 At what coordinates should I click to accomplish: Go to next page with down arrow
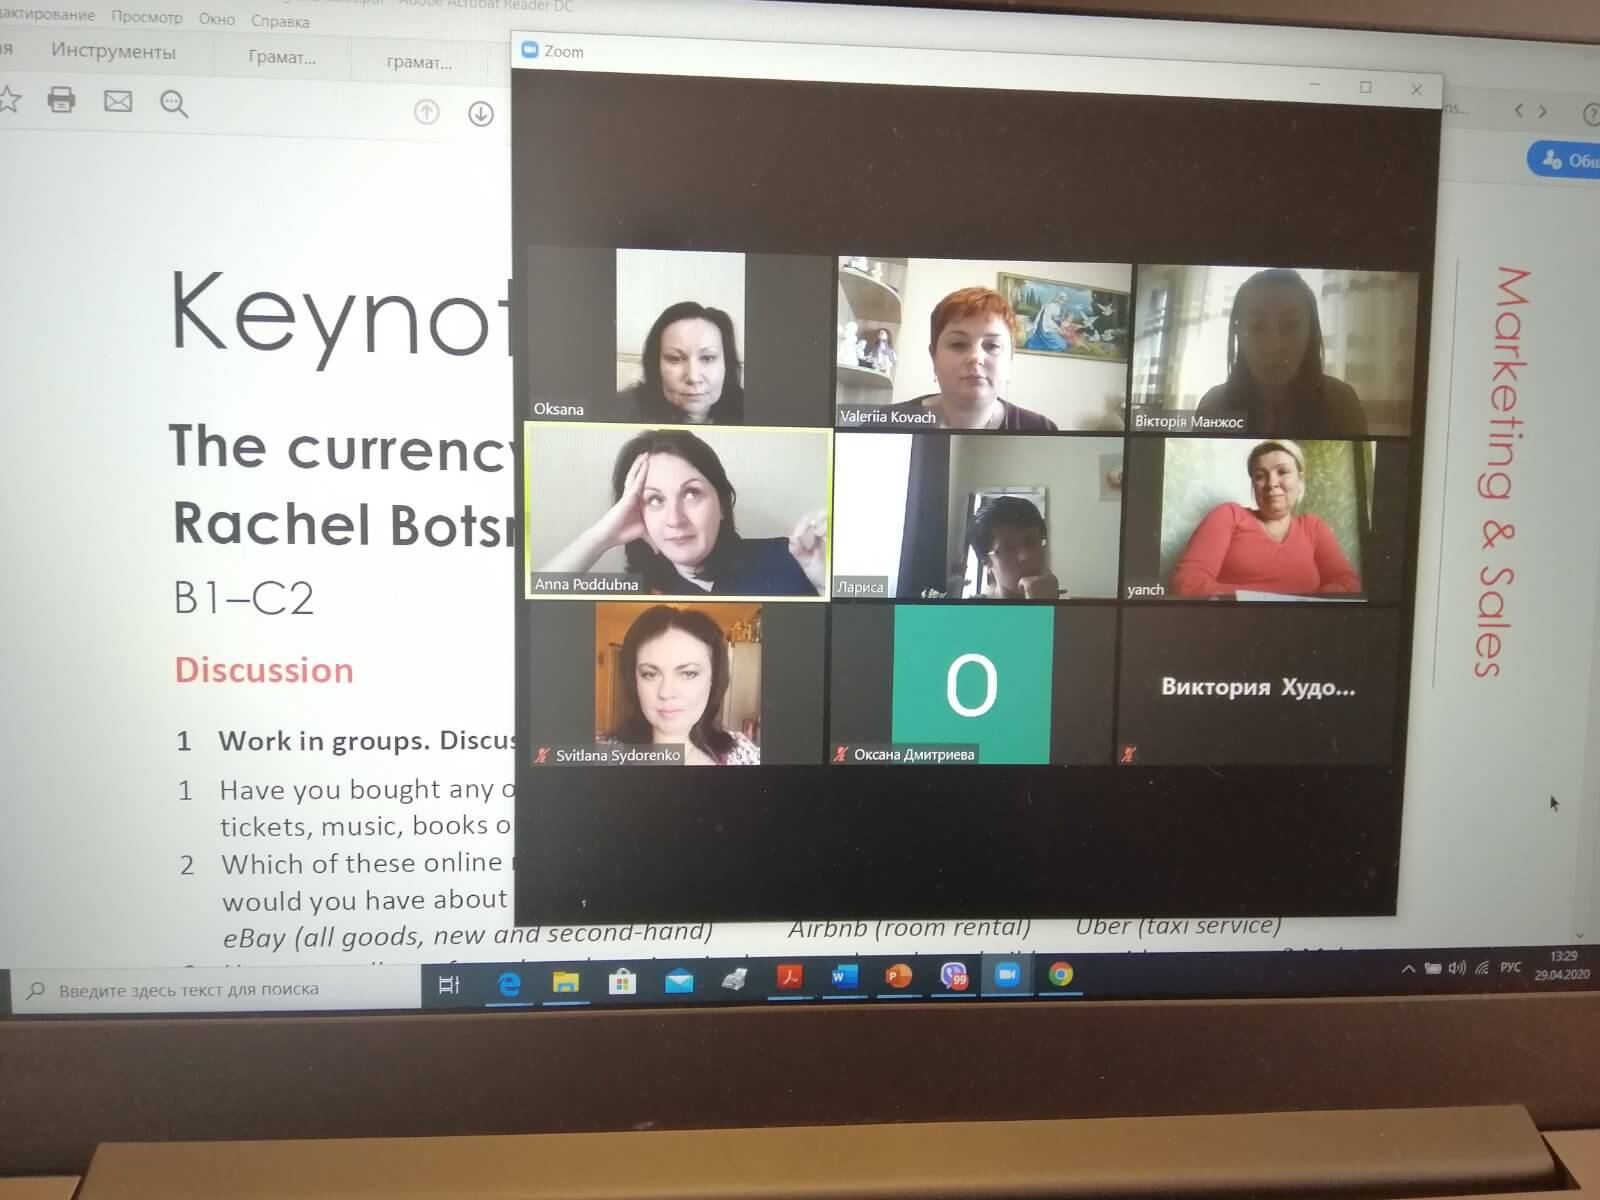[x=481, y=114]
